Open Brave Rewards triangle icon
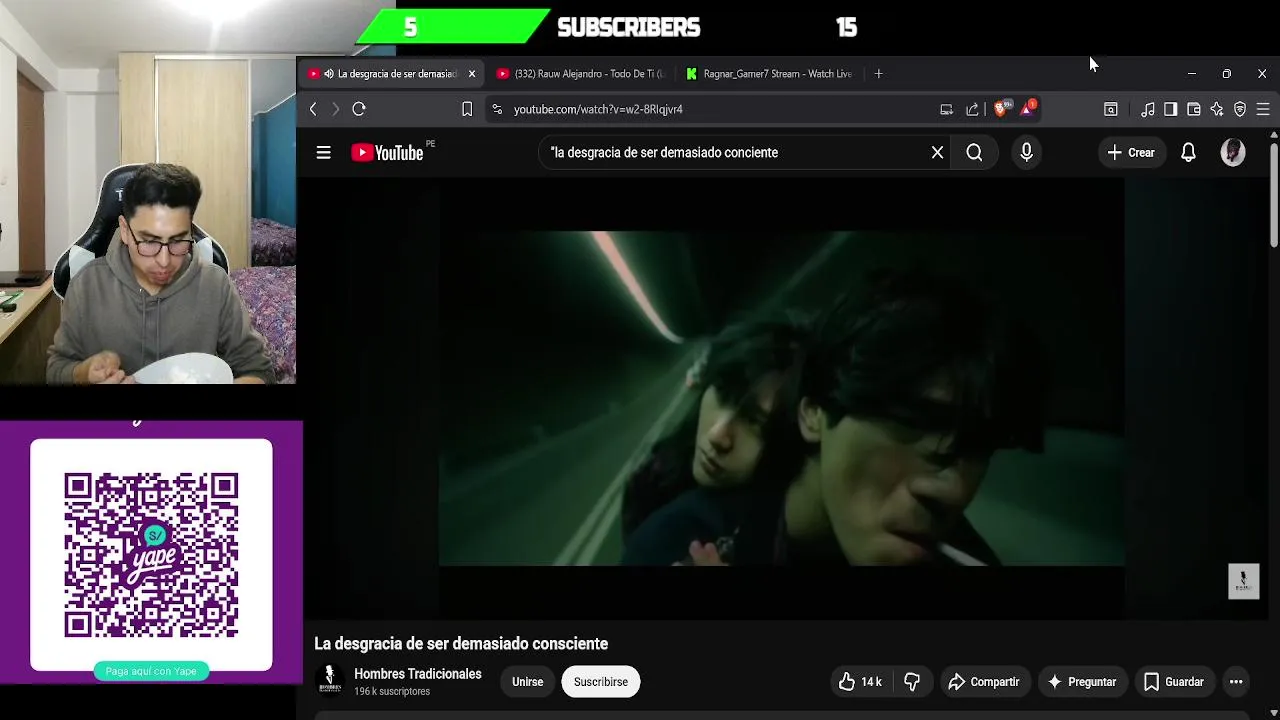Viewport: 1280px width, 720px height. pos(1028,108)
